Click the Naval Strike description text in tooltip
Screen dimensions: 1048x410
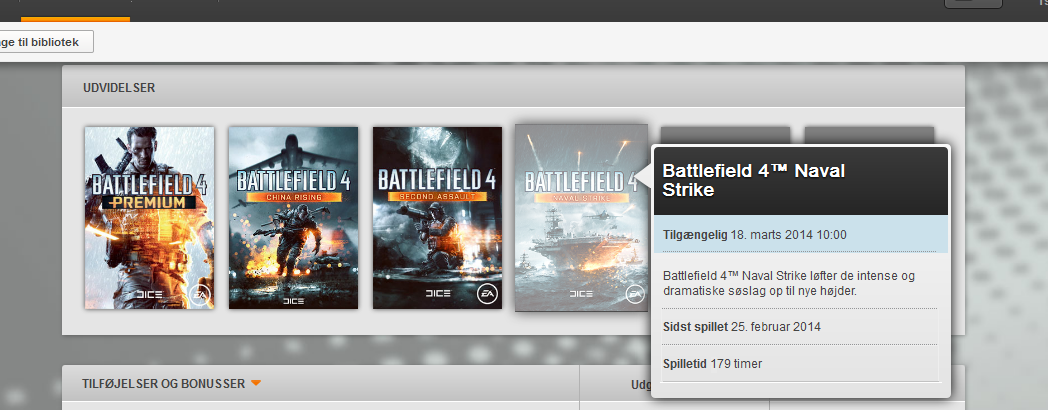click(789, 284)
